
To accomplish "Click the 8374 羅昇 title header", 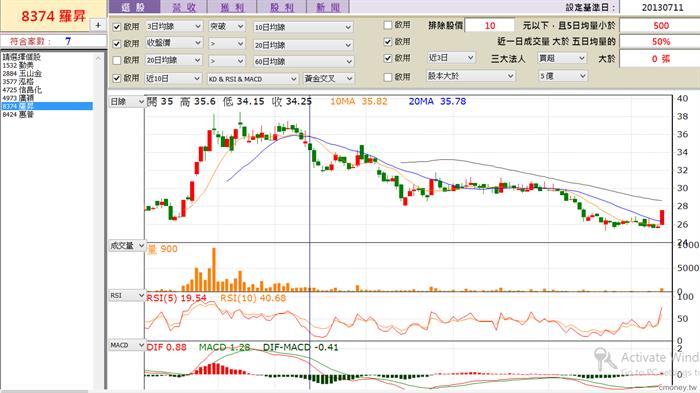I will coord(53,16).
